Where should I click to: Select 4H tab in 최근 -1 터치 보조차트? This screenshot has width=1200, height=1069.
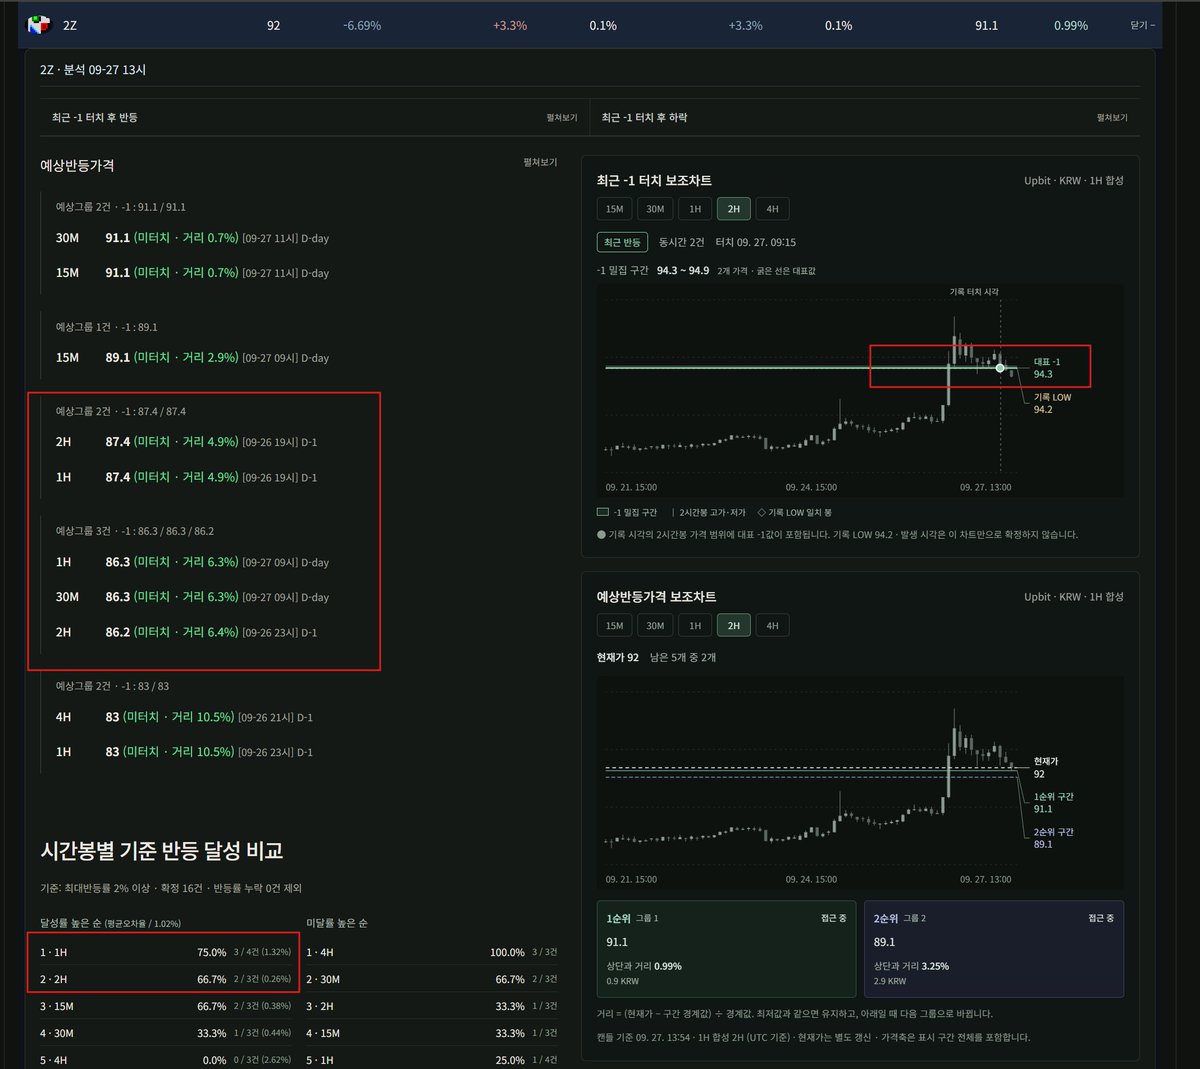773,209
